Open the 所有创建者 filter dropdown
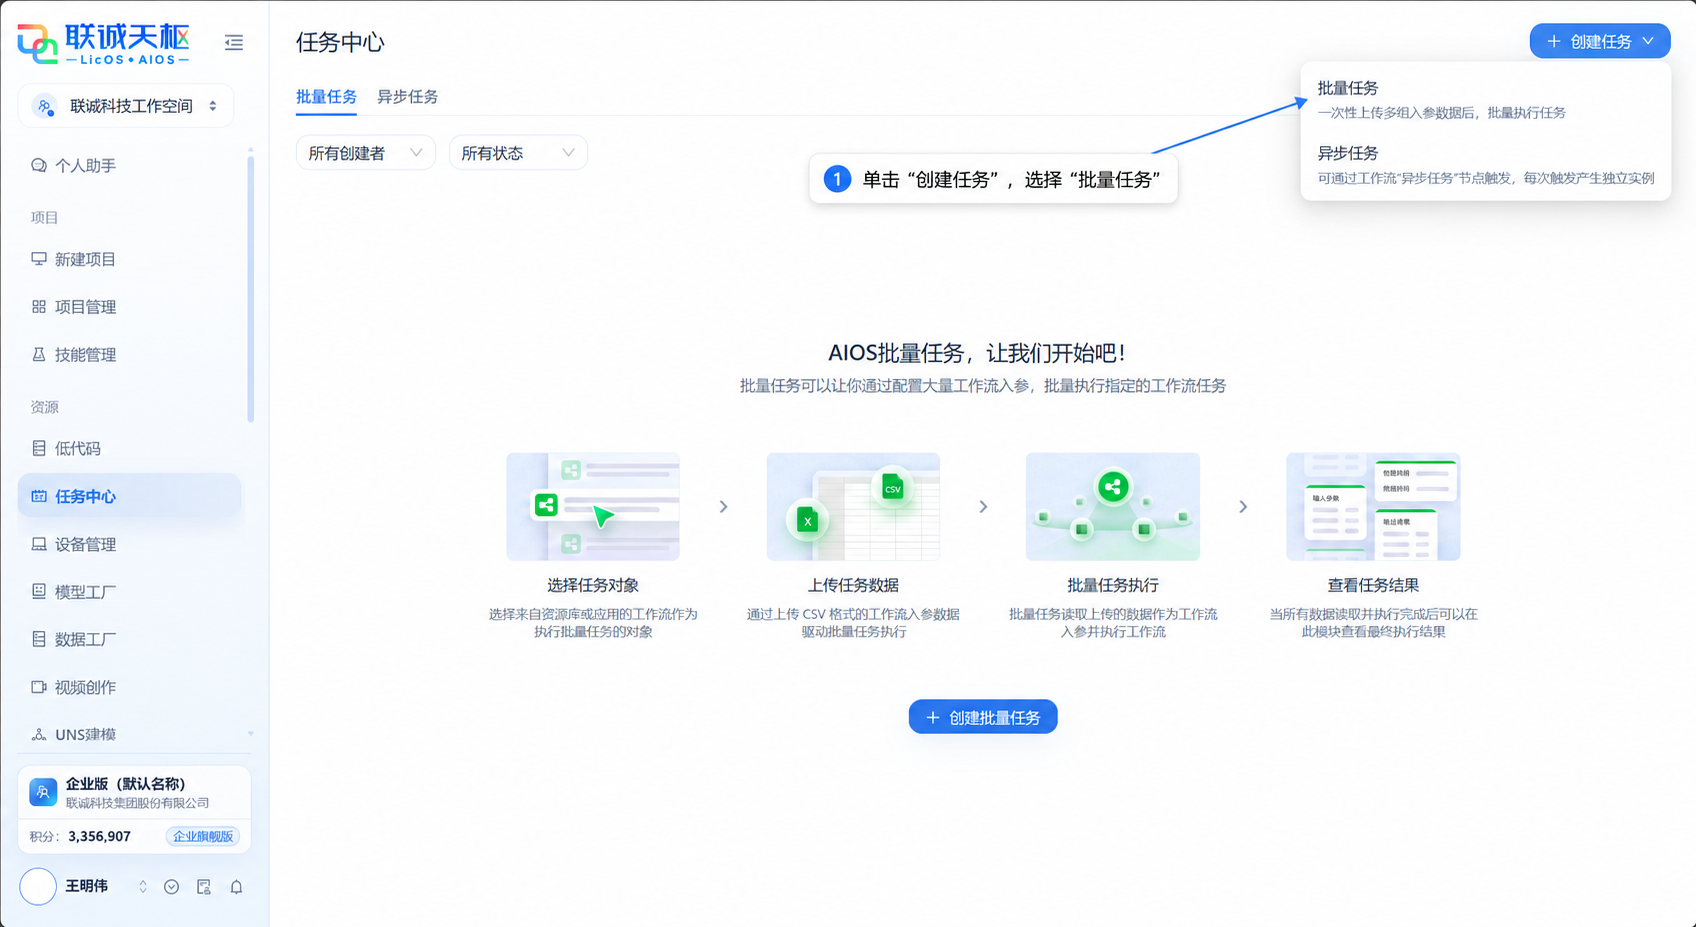 [366, 153]
